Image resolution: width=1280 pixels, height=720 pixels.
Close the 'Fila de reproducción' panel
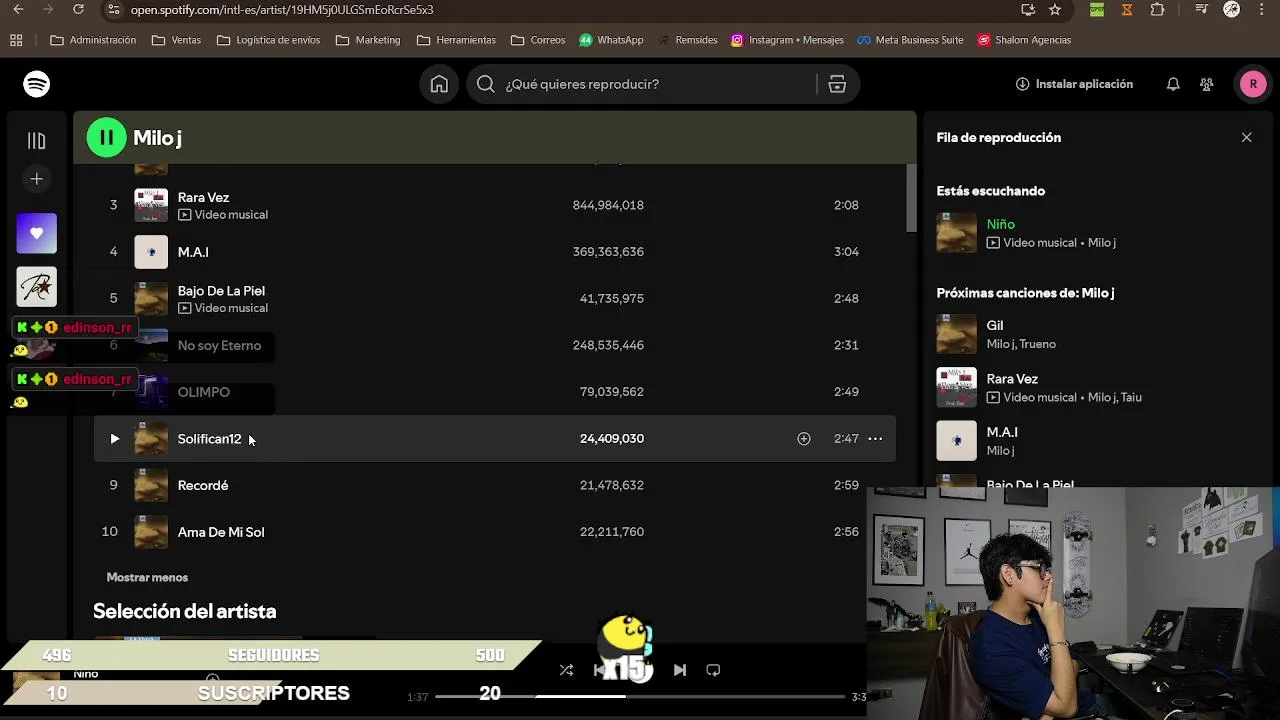click(1246, 138)
